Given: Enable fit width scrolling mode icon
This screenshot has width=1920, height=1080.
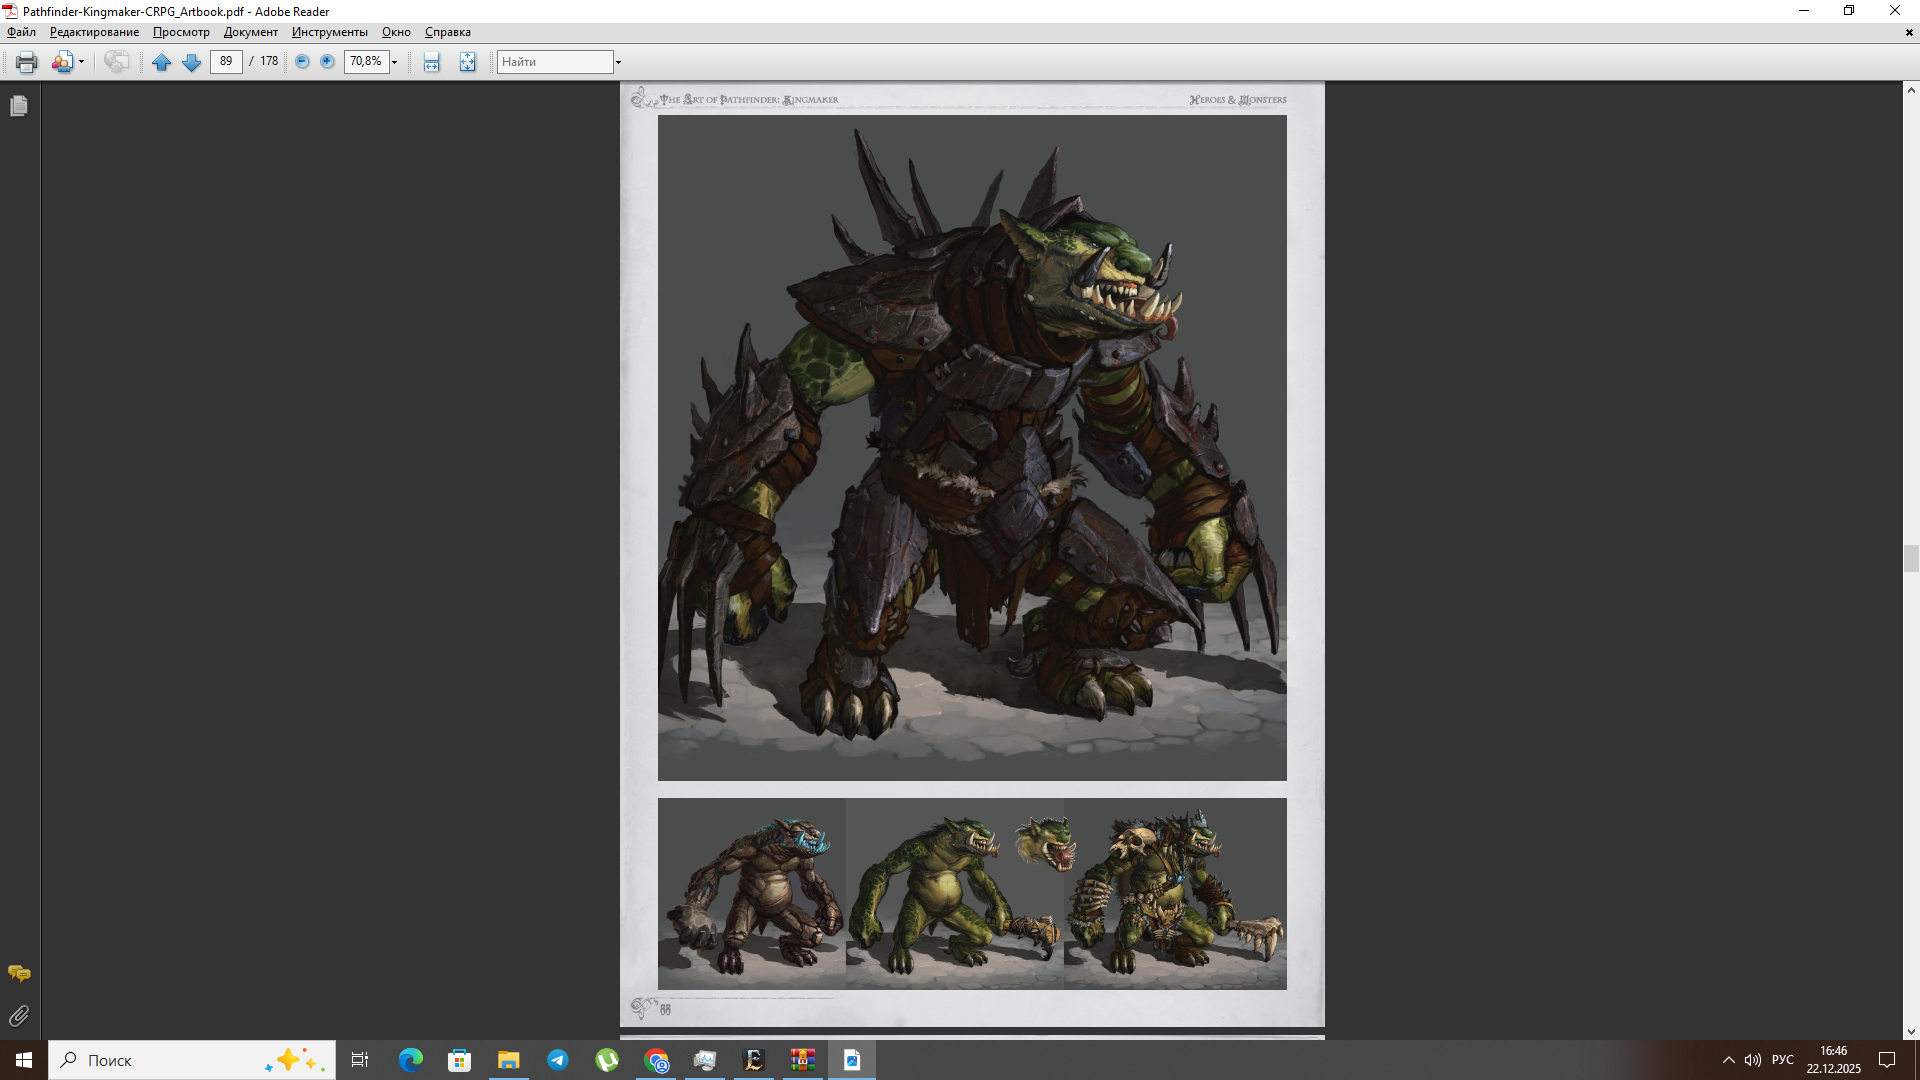Looking at the screenshot, I should click(431, 62).
